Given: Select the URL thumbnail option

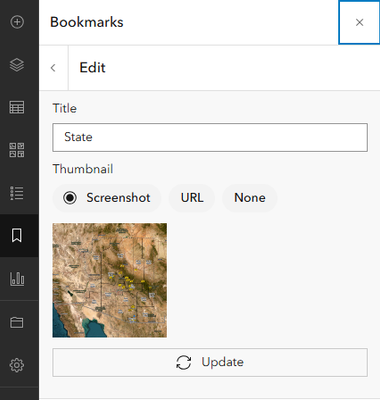Looking at the screenshot, I should point(192,198).
